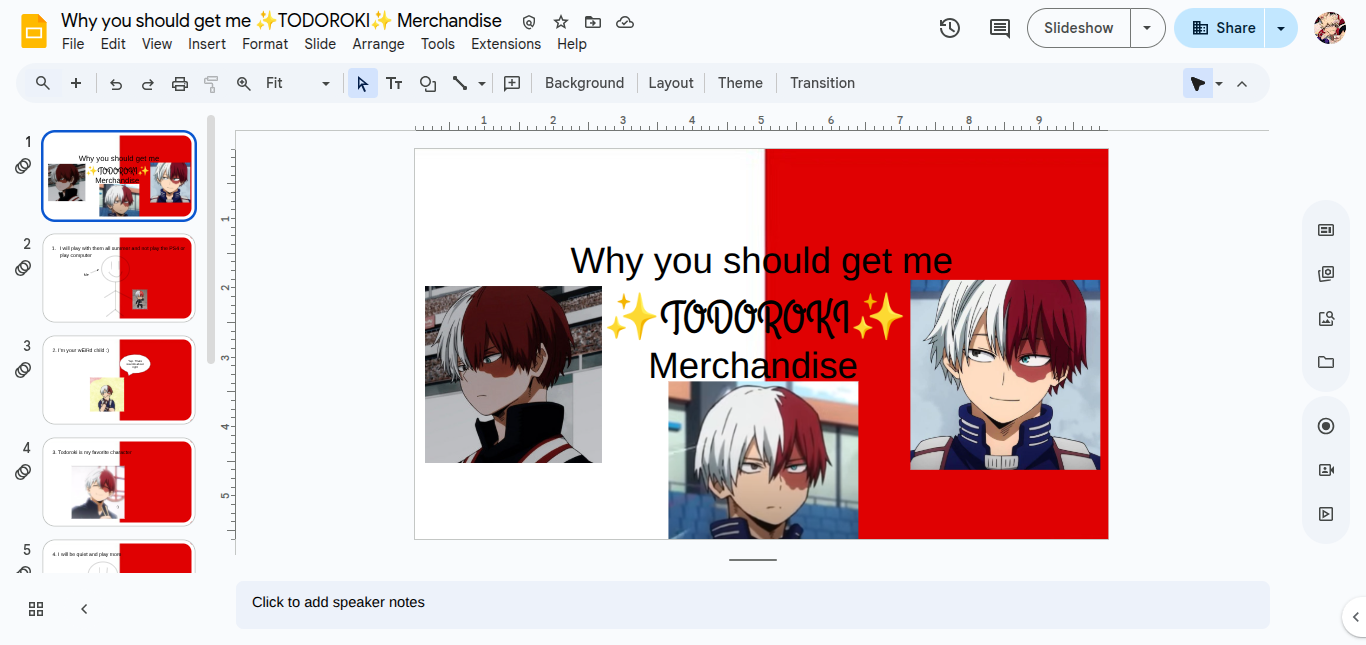
Task: Switch to grid view of slides
Action: coord(36,609)
